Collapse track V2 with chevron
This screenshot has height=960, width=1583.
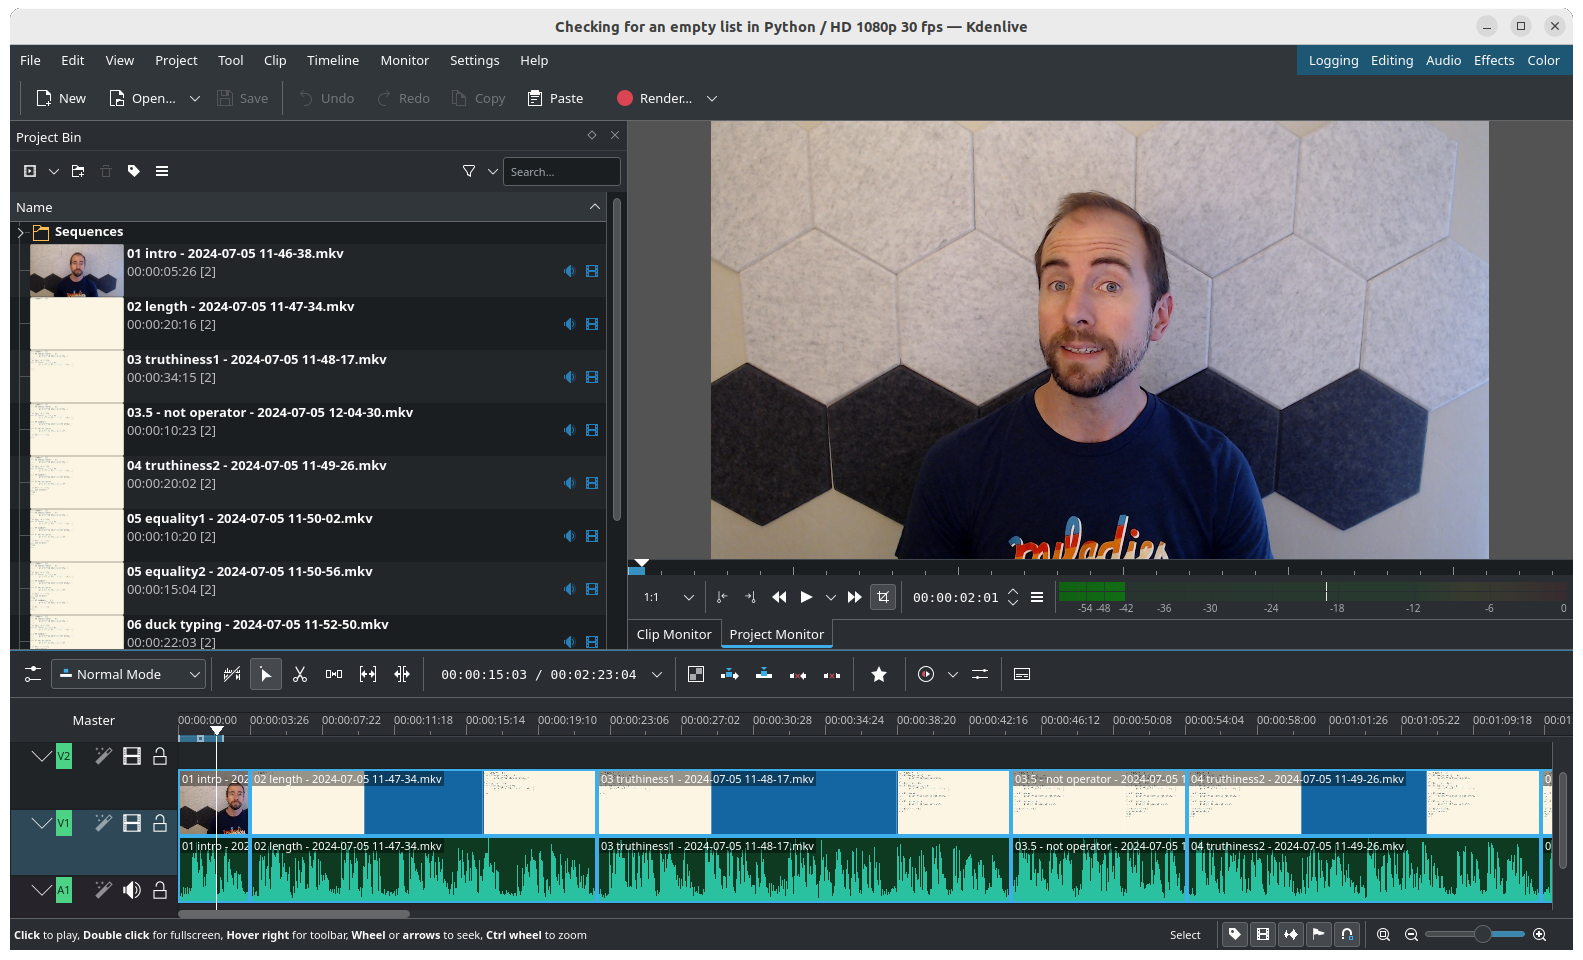click(41, 756)
